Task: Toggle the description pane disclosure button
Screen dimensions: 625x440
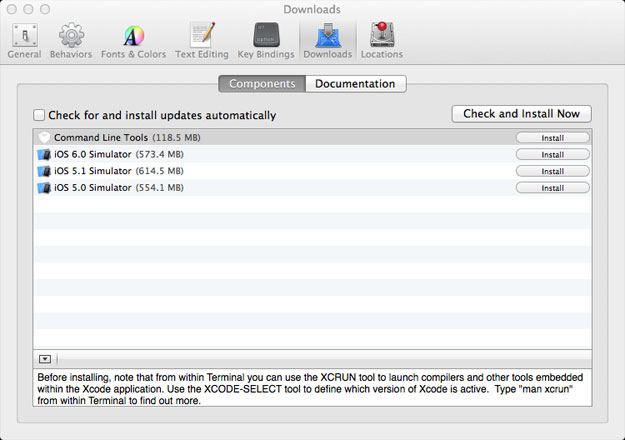Action: [x=45, y=359]
